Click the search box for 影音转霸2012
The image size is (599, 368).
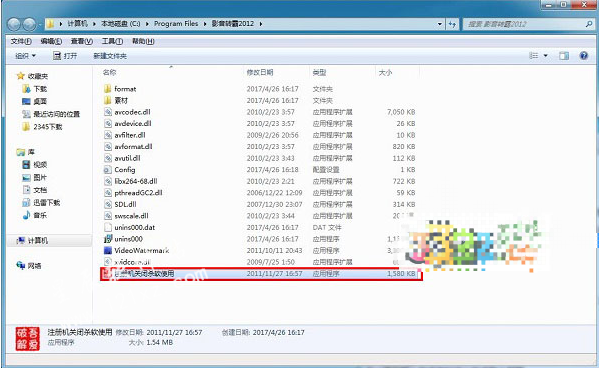pyautogui.click(x=525, y=24)
